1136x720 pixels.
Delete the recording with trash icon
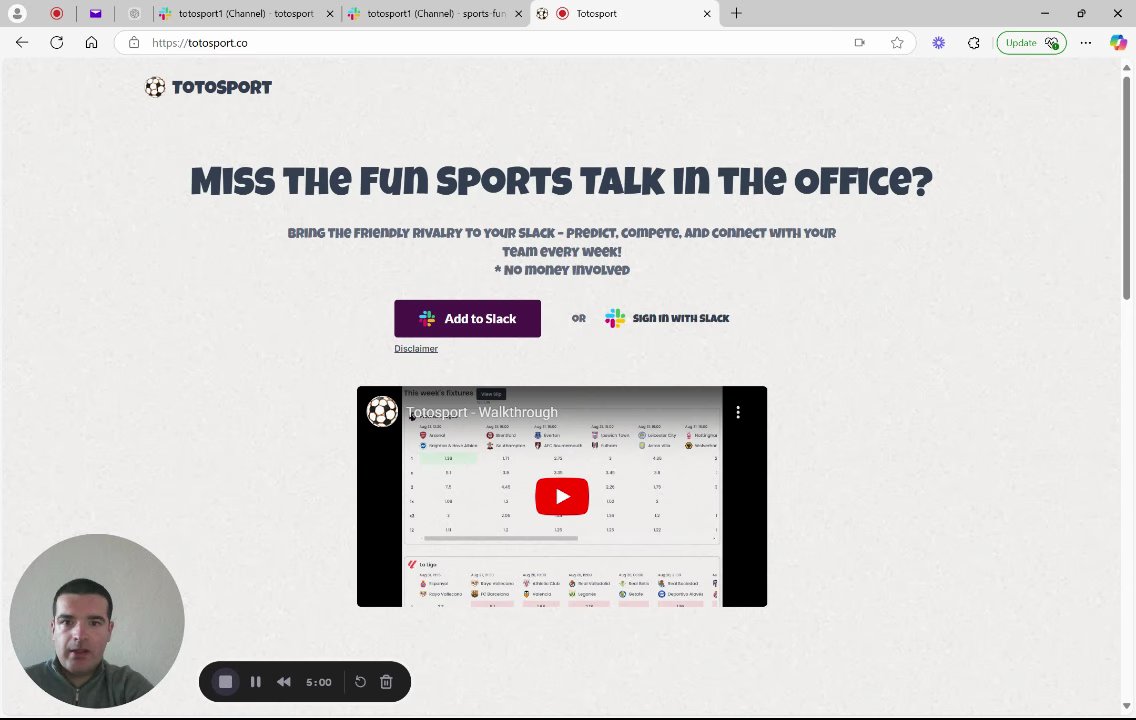[x=386, y=682]
